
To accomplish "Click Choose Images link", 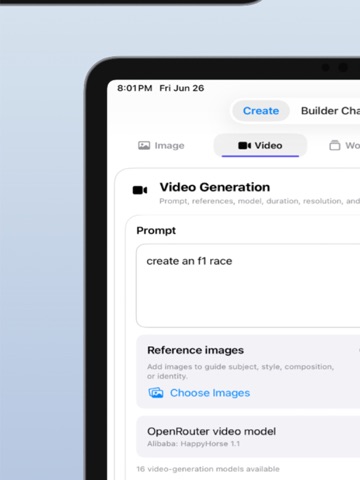I will 210,393.
